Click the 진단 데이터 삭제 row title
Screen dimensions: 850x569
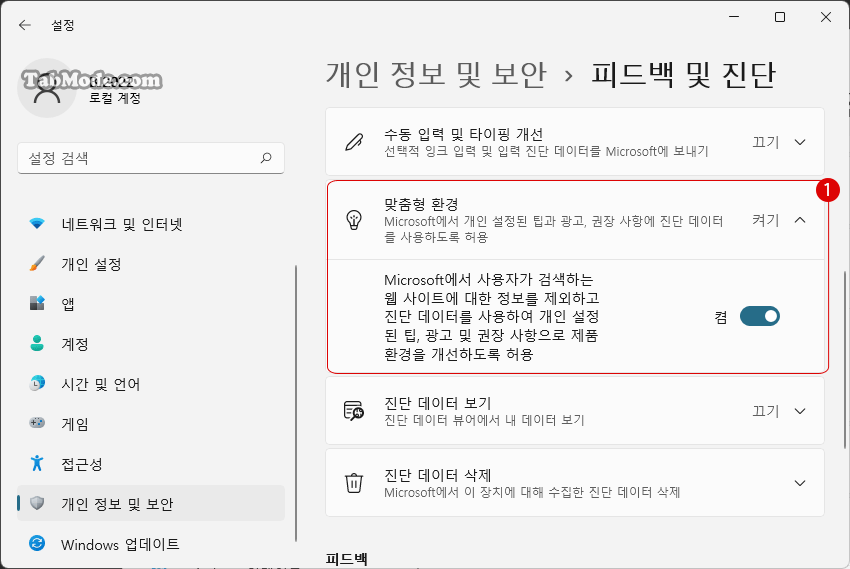click(x=437, y=475)
